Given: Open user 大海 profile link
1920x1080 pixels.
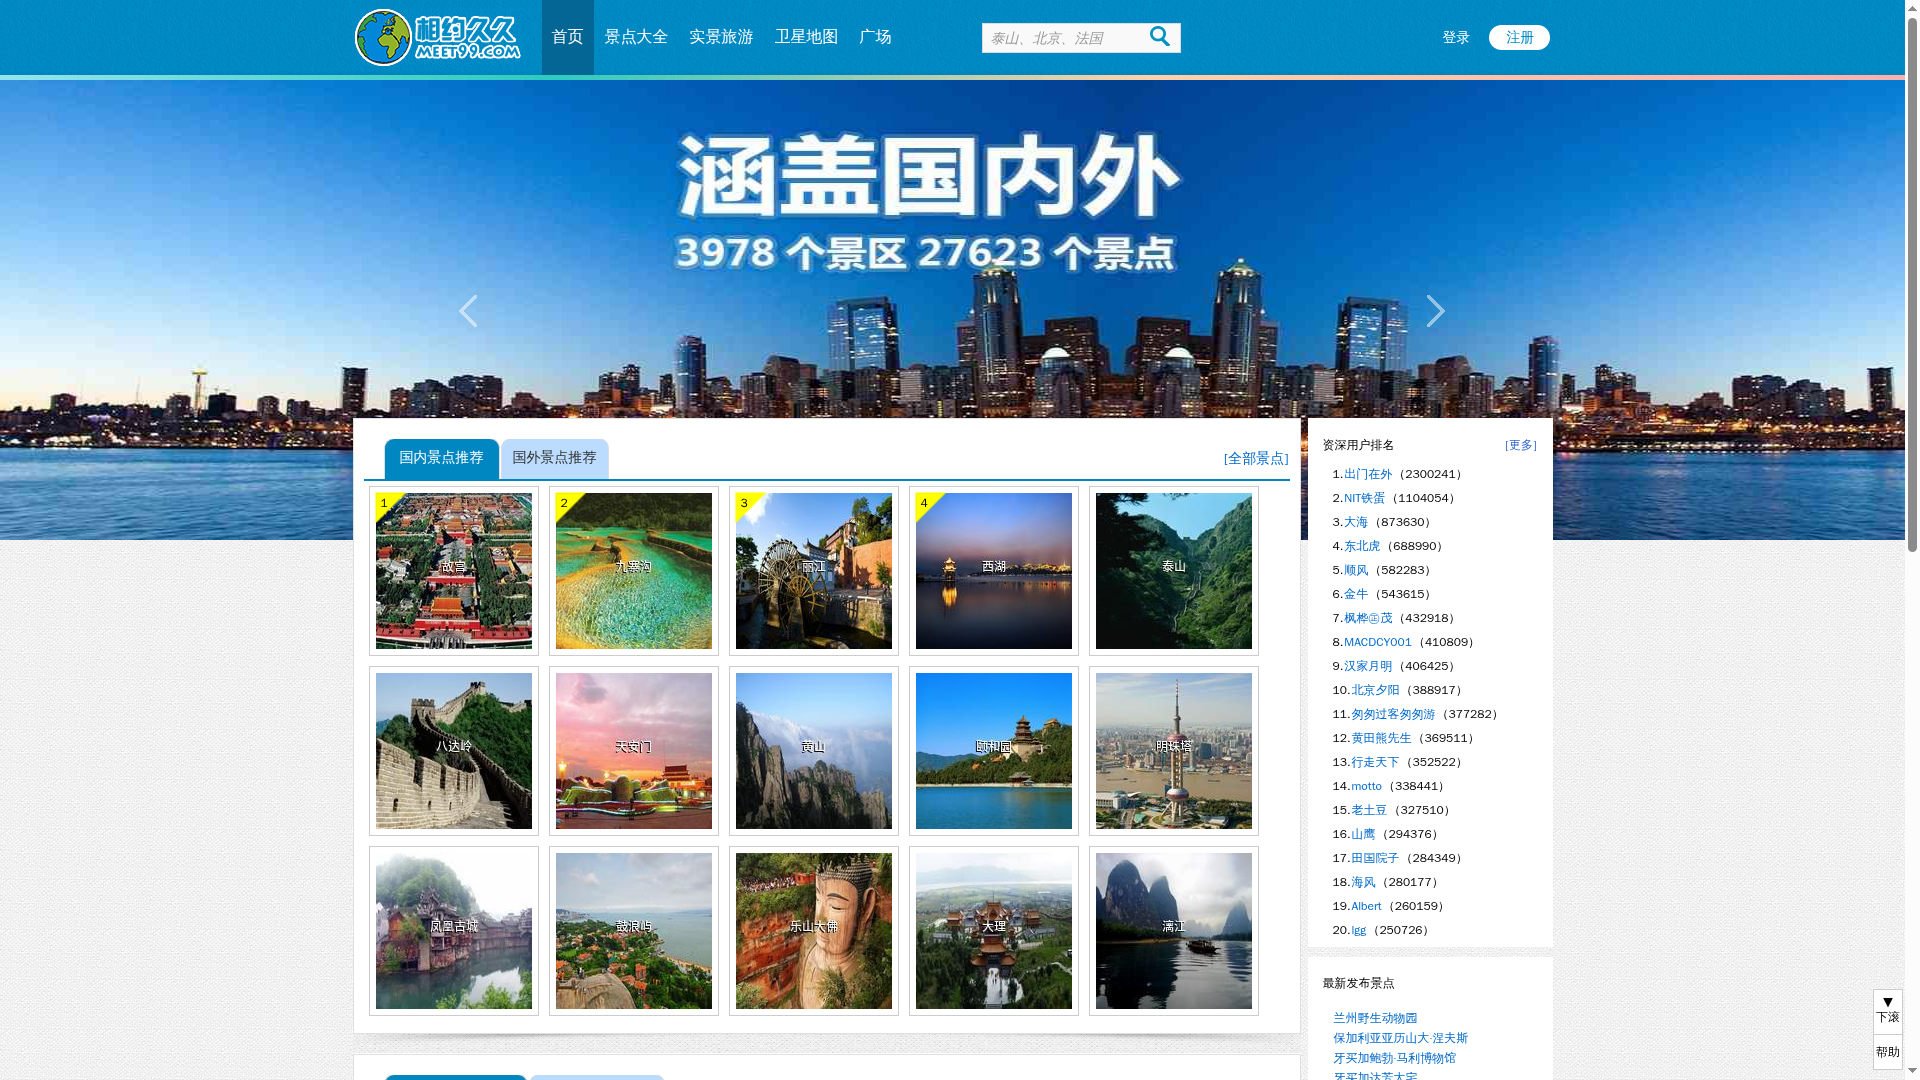Looking at the screenshot, I should (1356, 522).
